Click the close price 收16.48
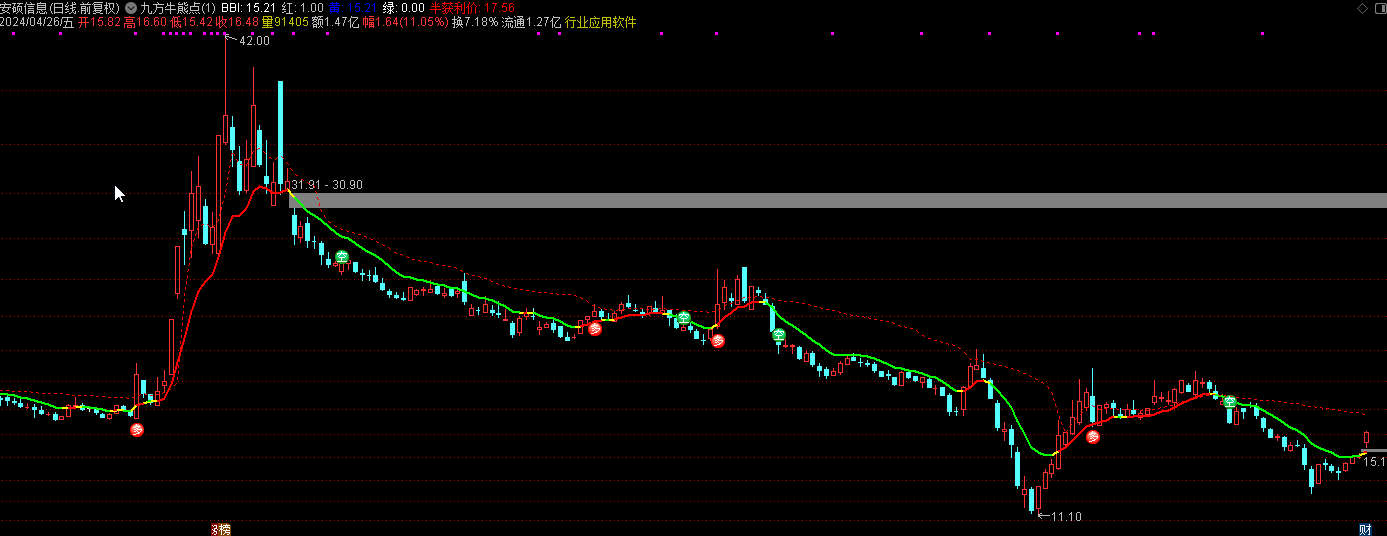The height and width of the screenshot is (536, 1387). pos(237,22)
